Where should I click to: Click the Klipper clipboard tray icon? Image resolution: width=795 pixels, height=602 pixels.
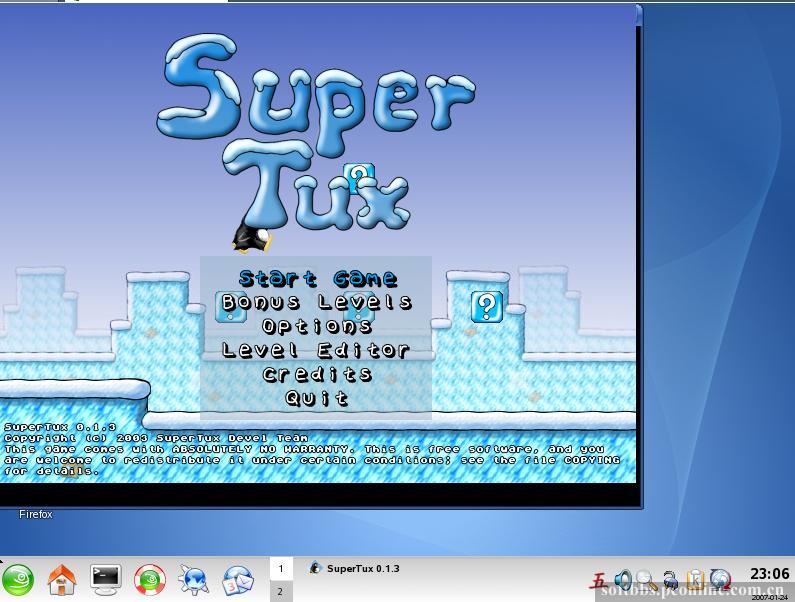[695, 580]
